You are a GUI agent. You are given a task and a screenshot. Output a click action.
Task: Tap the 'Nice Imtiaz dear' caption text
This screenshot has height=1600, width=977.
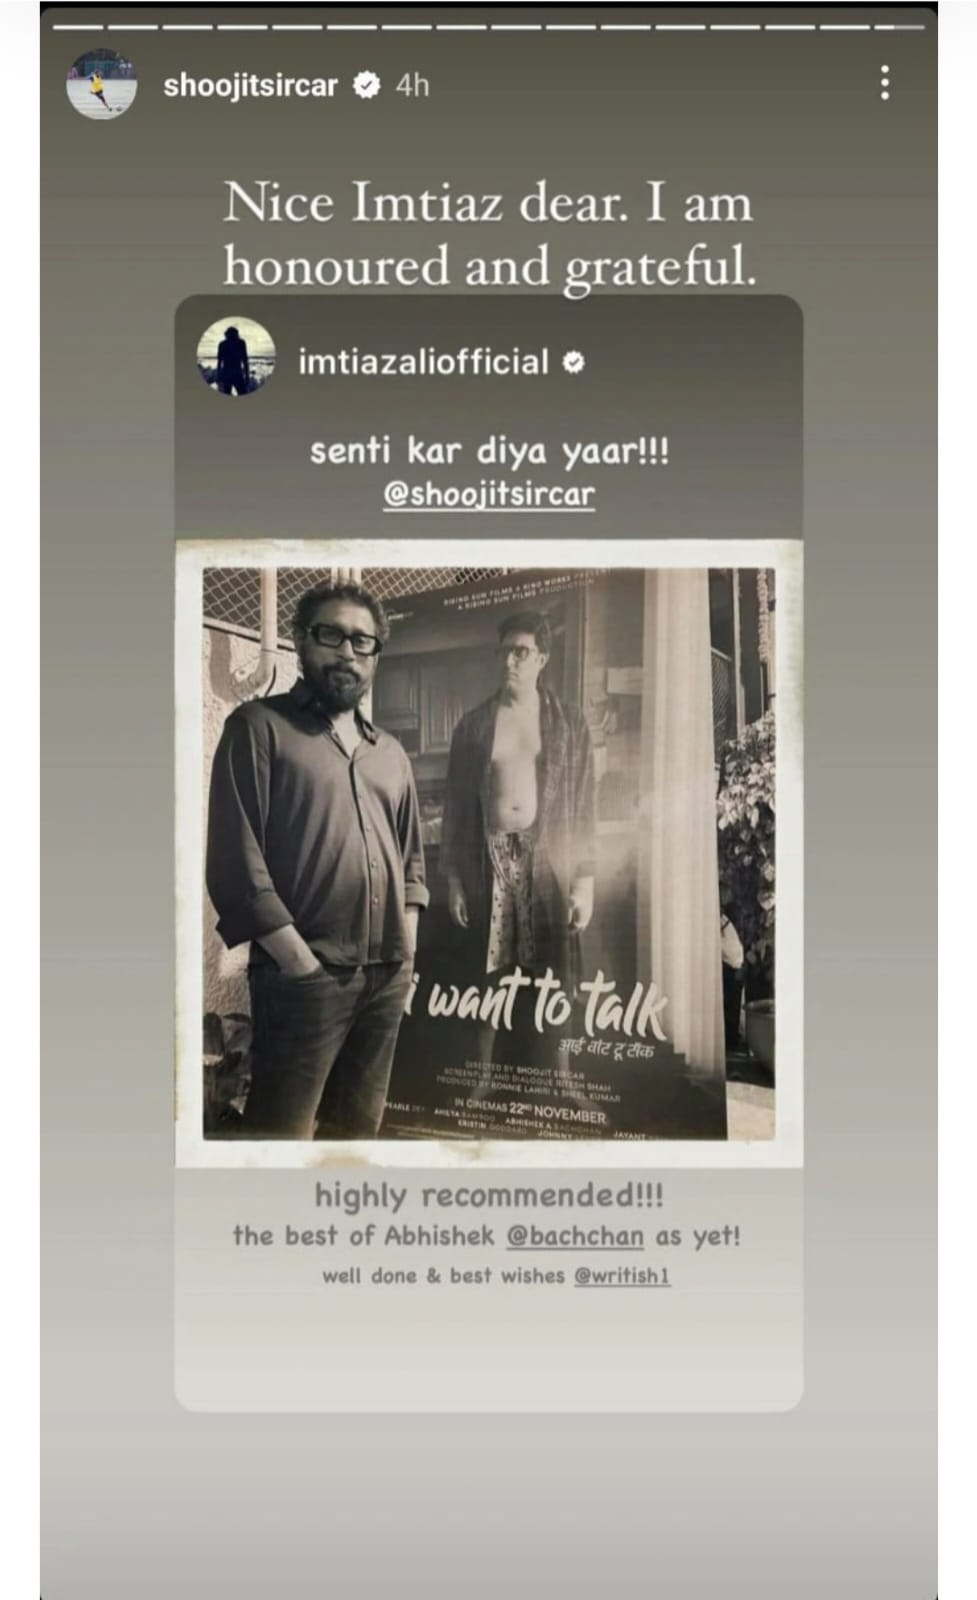[489, 234]
